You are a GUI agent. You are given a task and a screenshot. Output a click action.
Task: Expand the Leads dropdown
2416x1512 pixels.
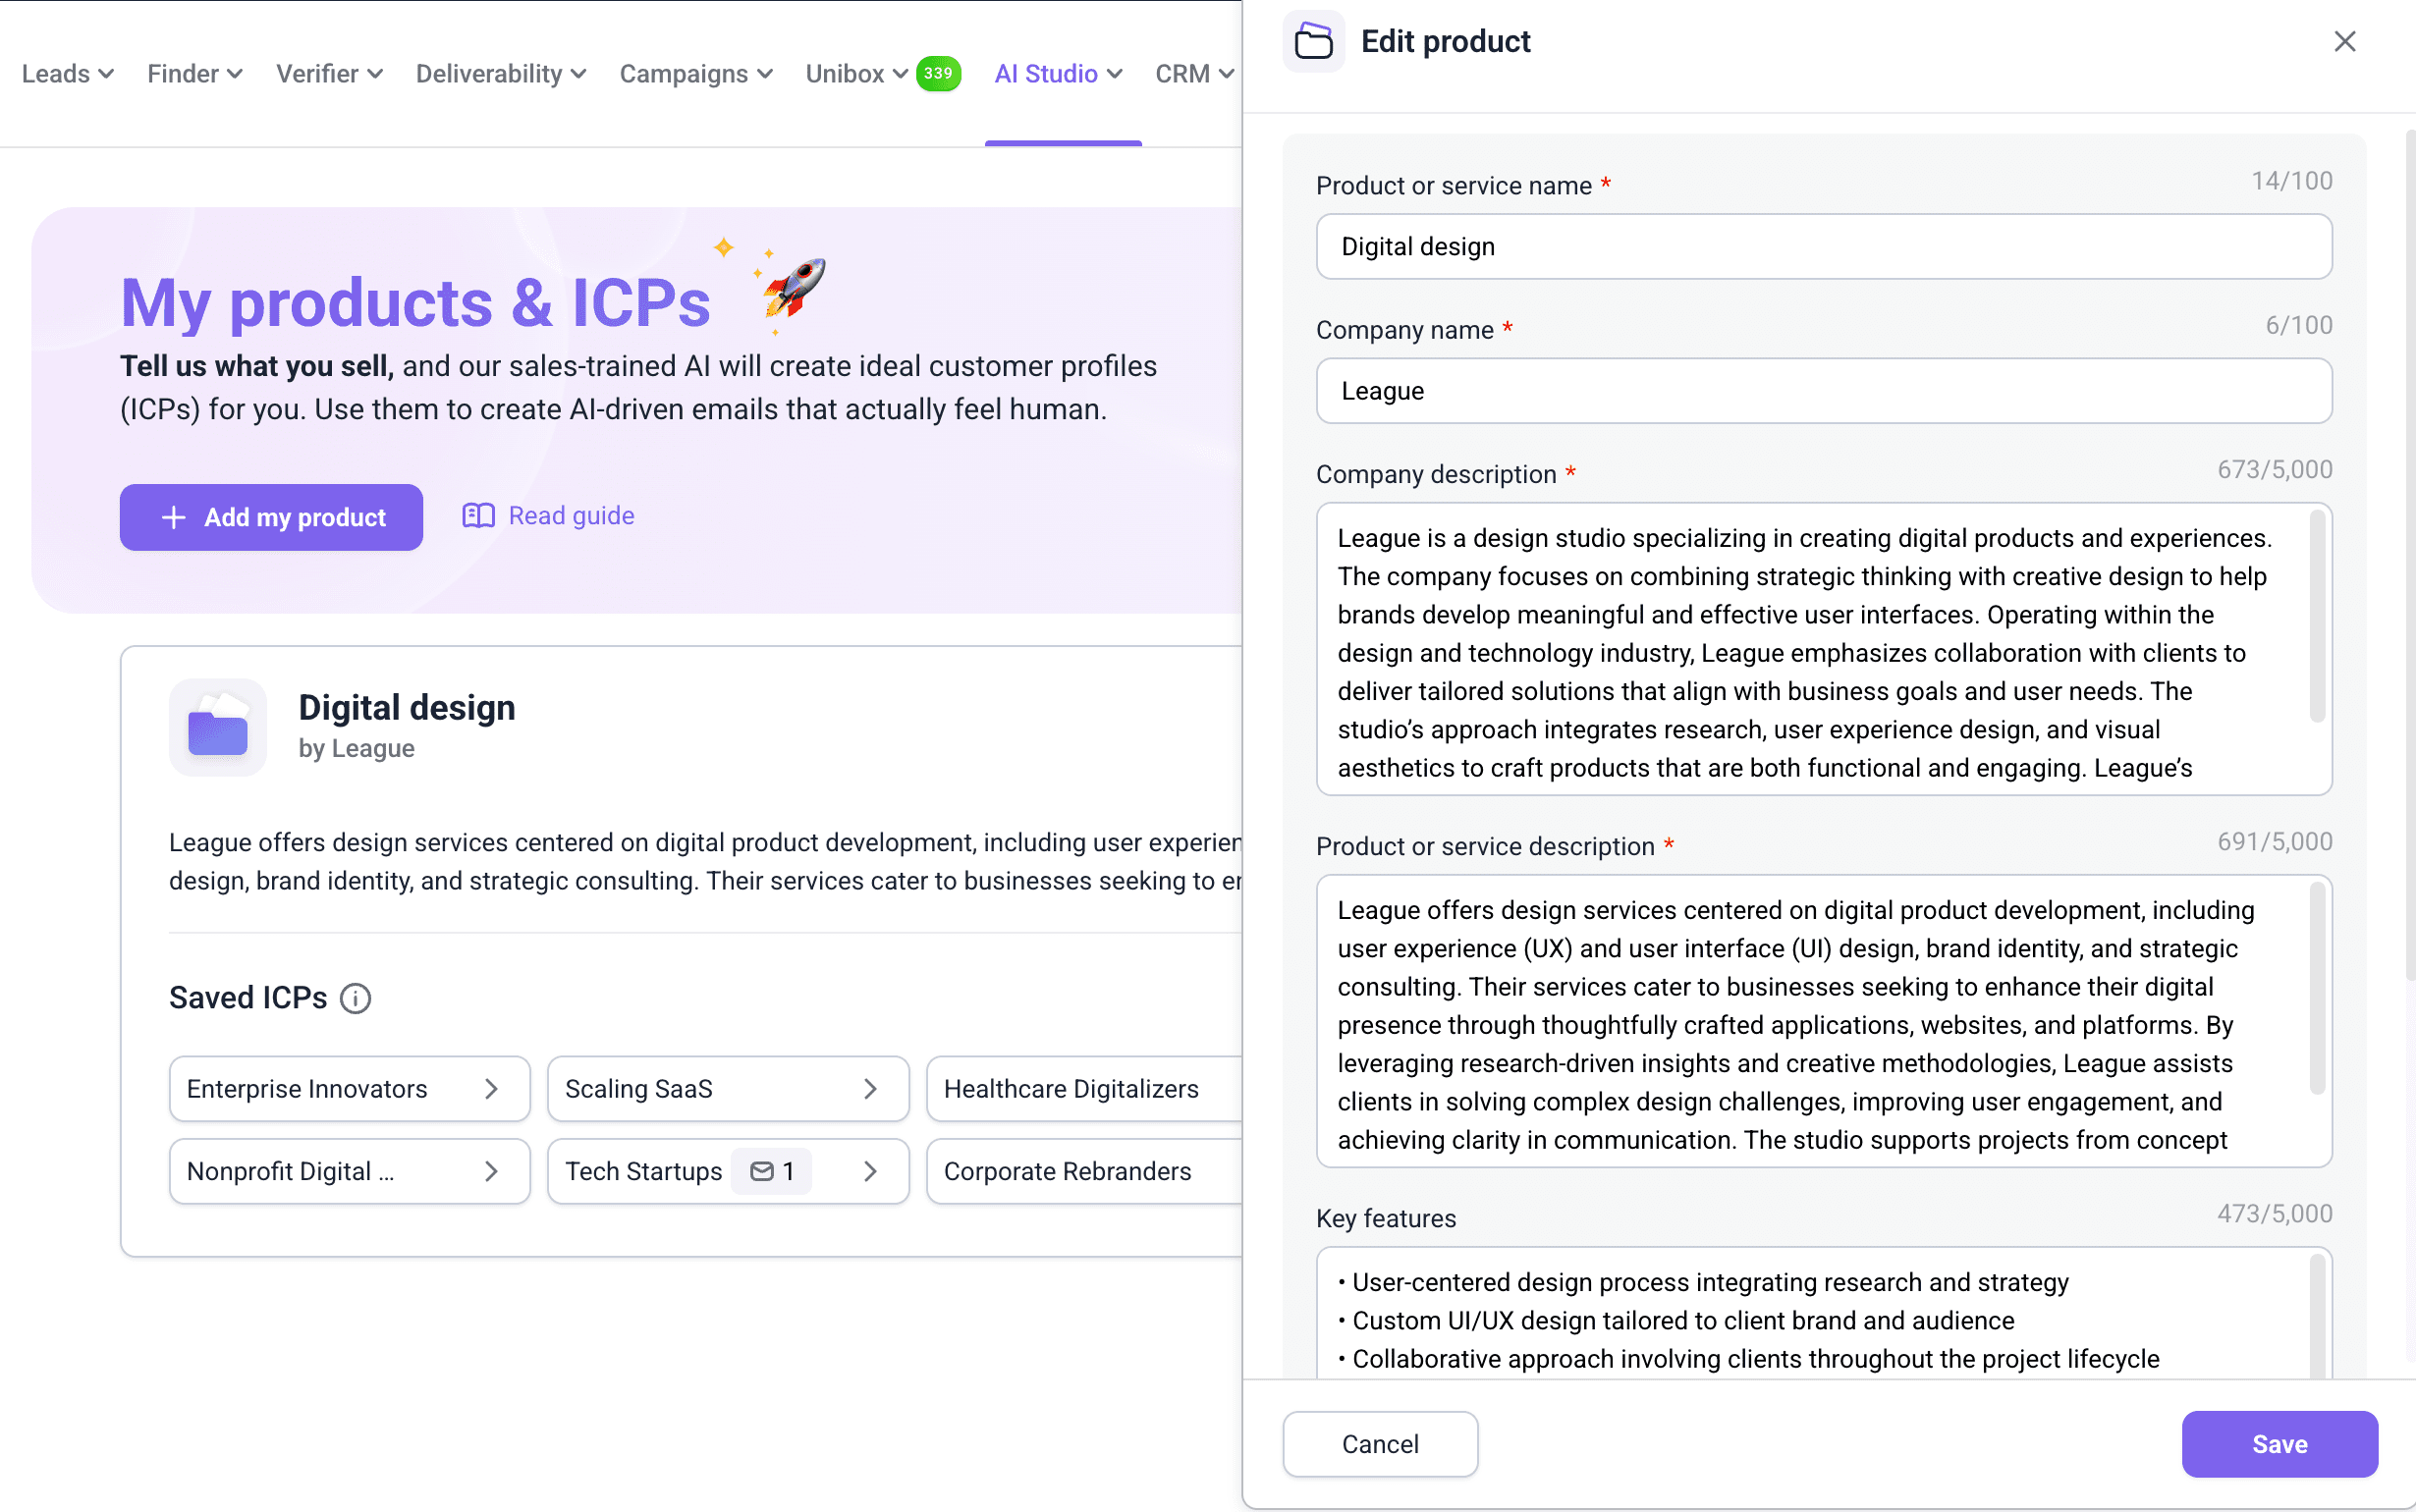coord(66,73)
